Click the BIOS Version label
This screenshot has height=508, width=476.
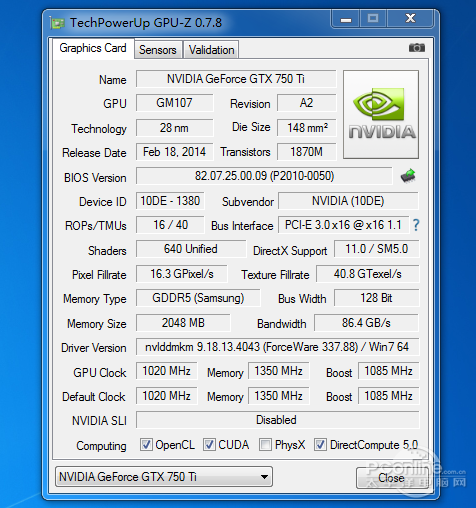[95, 178]
